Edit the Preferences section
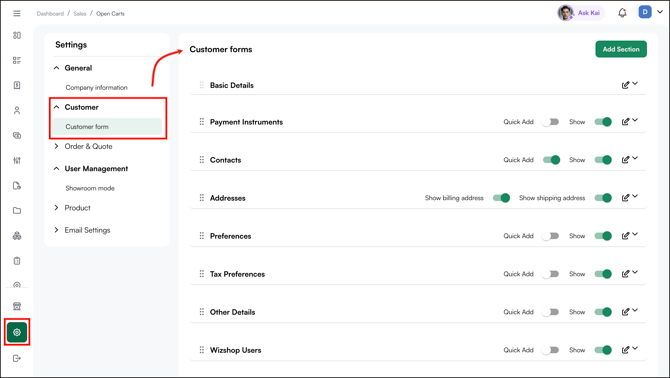 625,236
